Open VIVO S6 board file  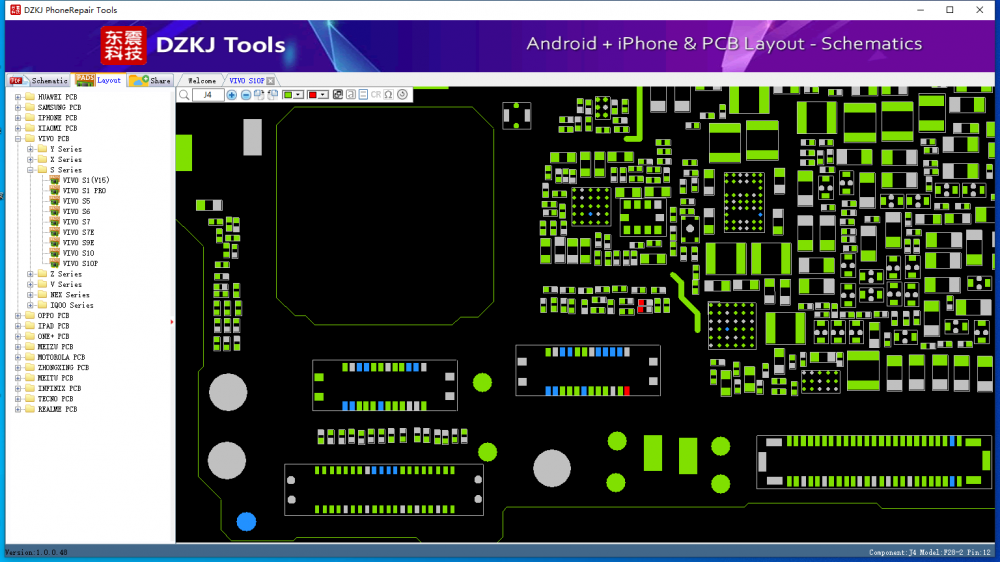pos(77,211)
